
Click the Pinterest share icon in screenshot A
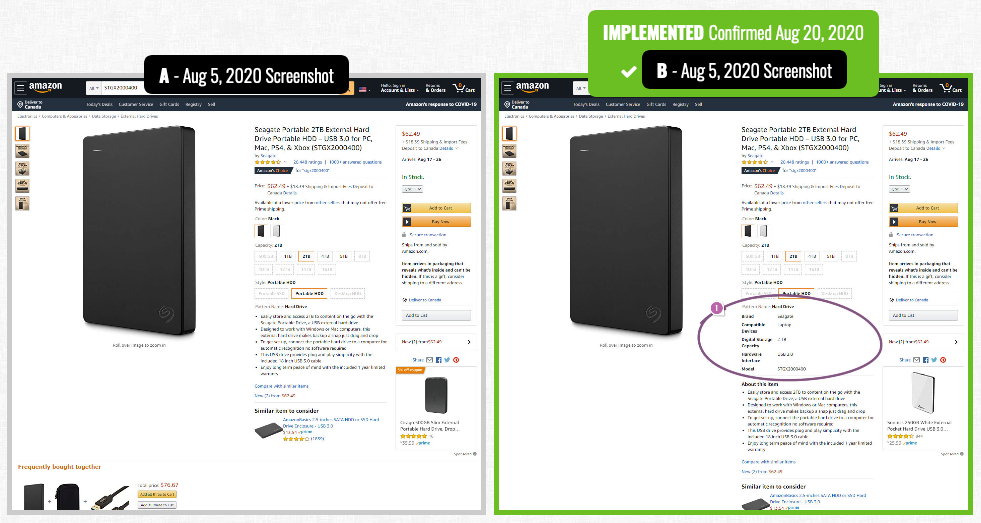click(456, 360)
